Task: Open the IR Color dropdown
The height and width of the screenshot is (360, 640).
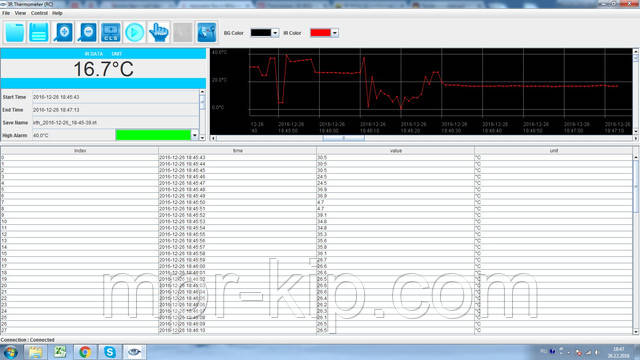Action: point(335,33)
